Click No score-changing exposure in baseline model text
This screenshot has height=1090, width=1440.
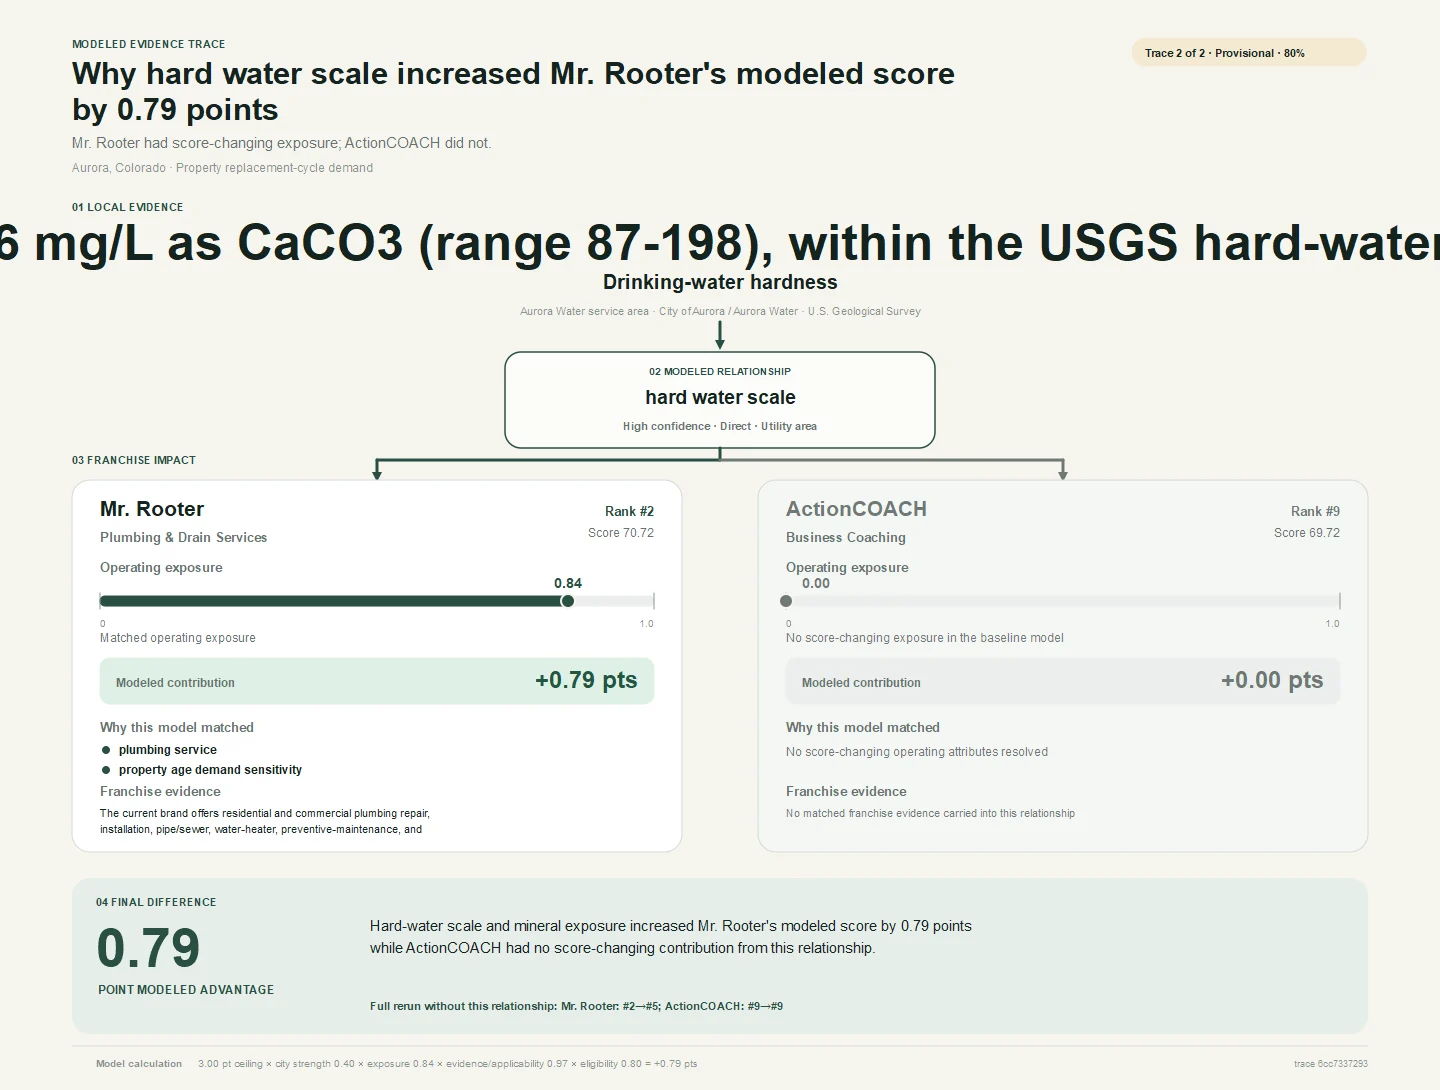click(924, 638)
